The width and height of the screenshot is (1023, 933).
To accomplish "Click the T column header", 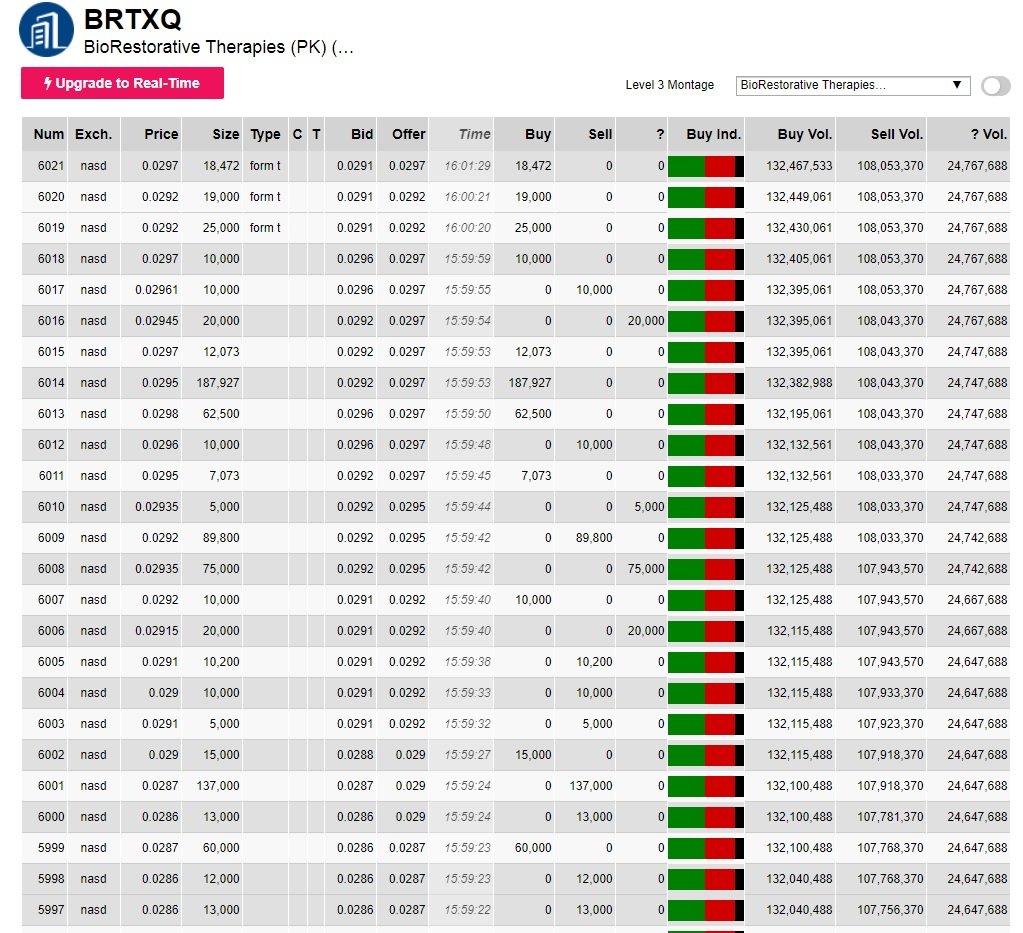I will (316, 134).
